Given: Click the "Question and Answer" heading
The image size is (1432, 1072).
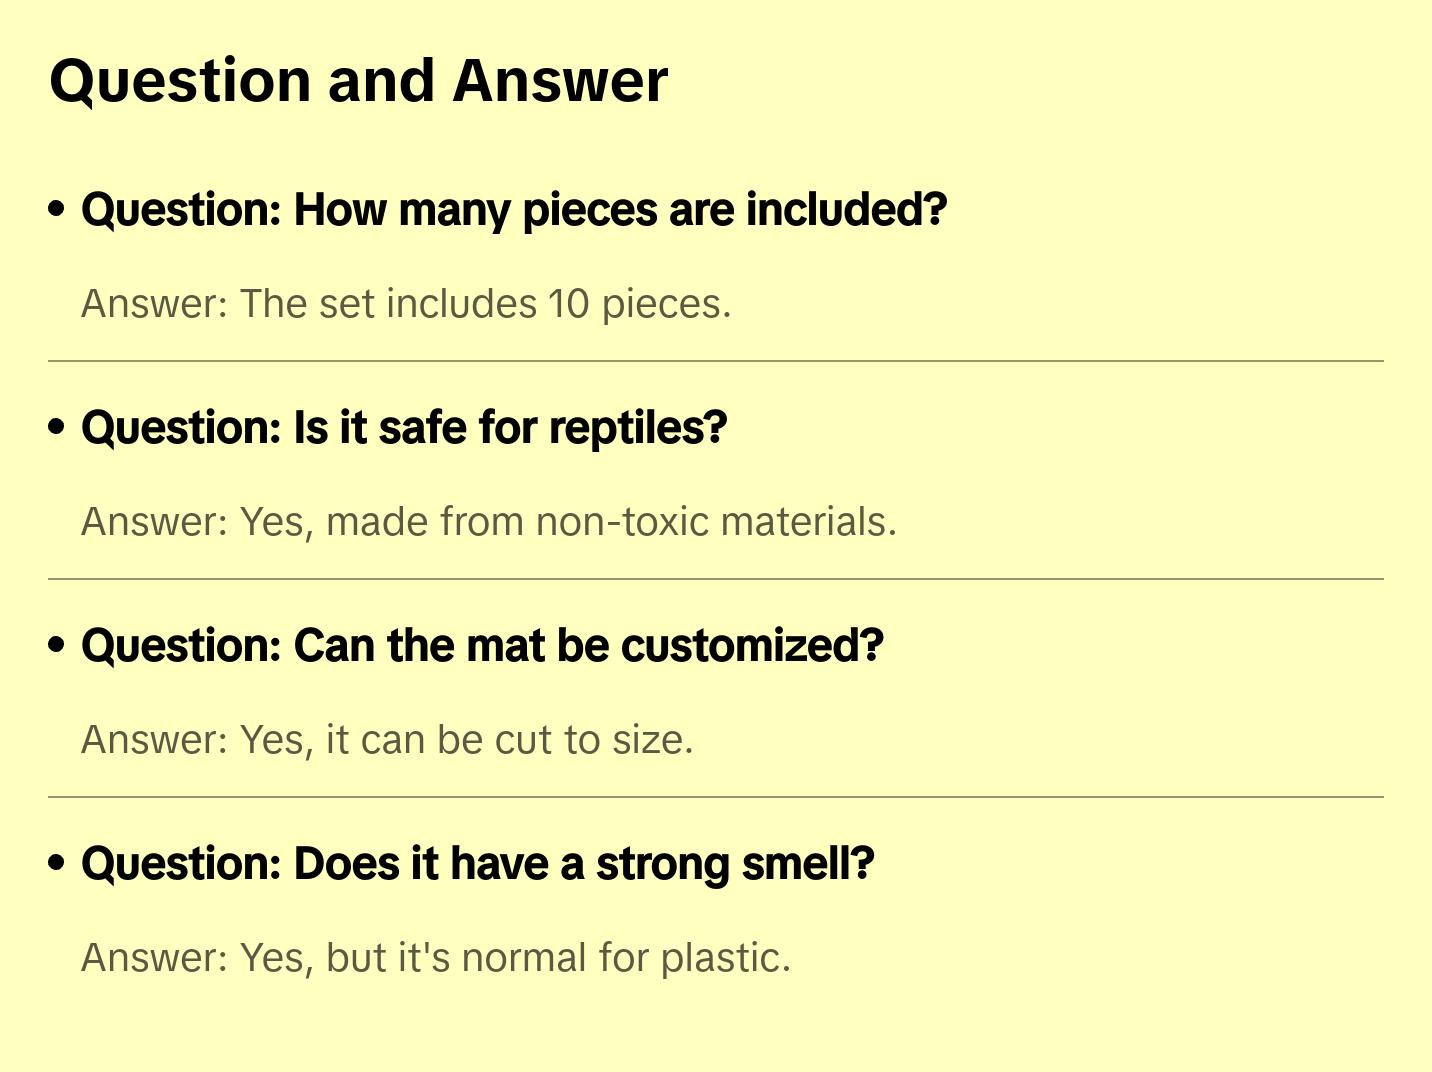Looking at the screenshot, I should tap(359, 81).
